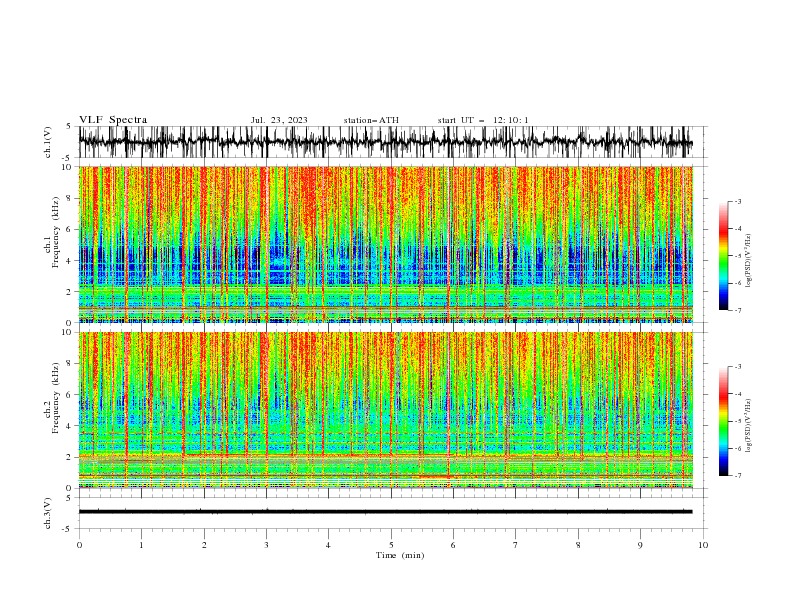Click the "VLF Spectra" plot title
The width and height of the screenshot is (792, 612).
point(113,120)
